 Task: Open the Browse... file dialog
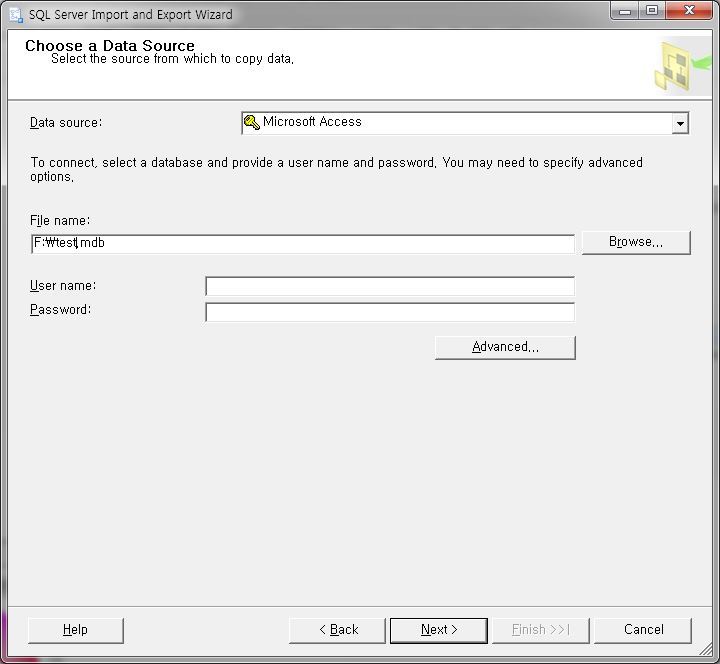636,242
